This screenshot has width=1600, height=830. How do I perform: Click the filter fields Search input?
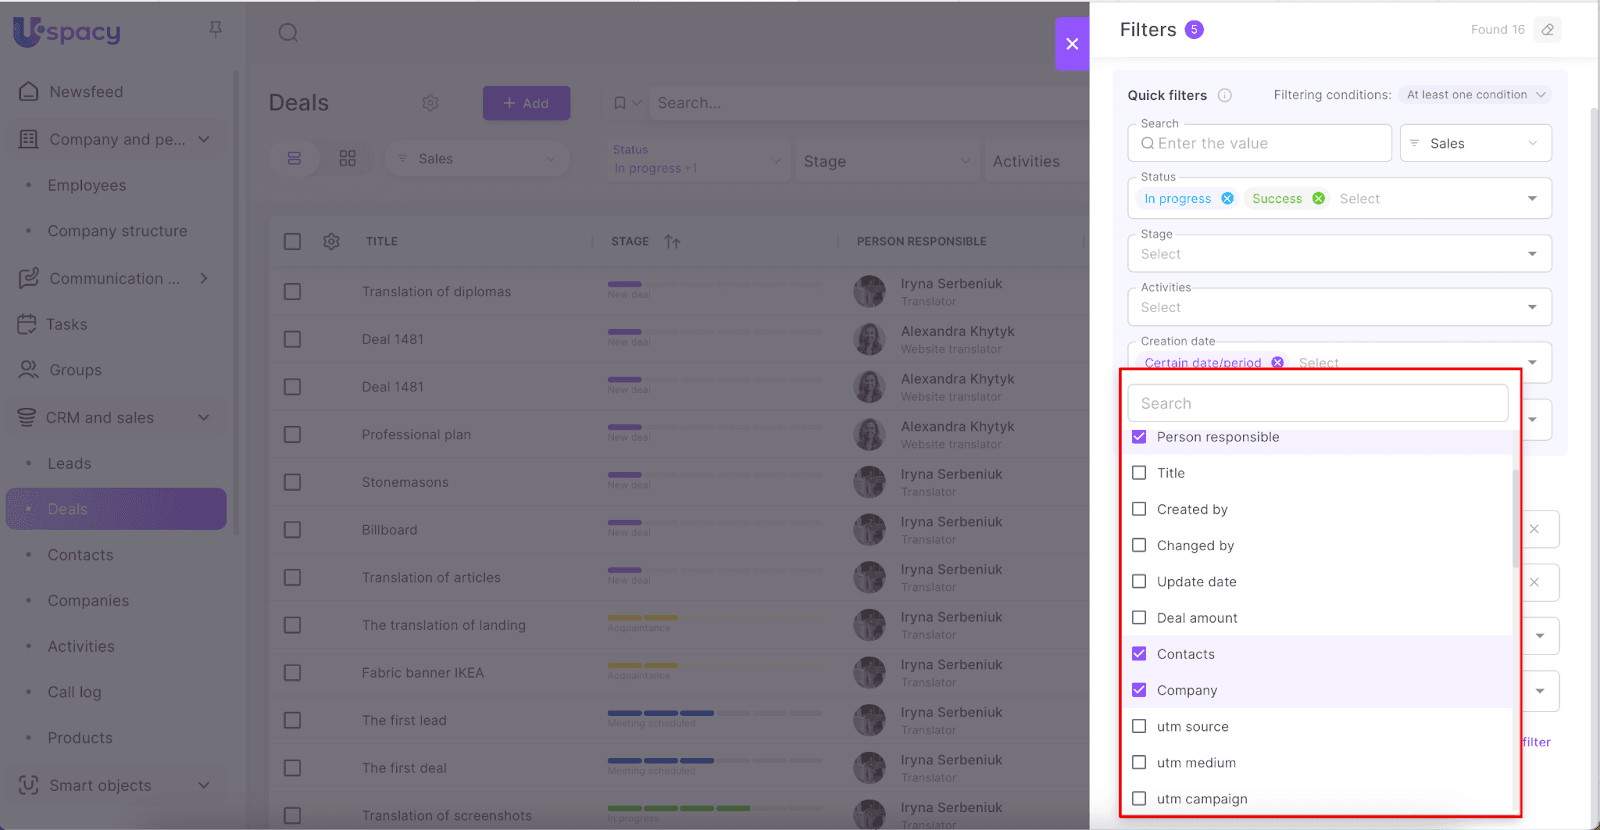[x=1317, y=404]
